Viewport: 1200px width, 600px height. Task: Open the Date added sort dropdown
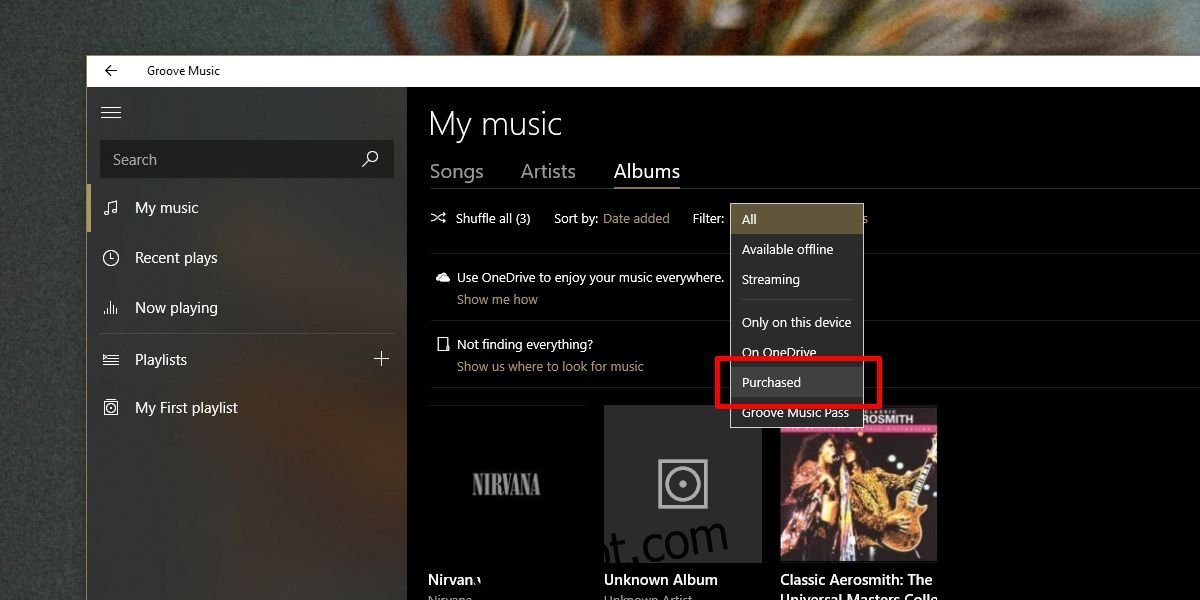tap(636, 218)
